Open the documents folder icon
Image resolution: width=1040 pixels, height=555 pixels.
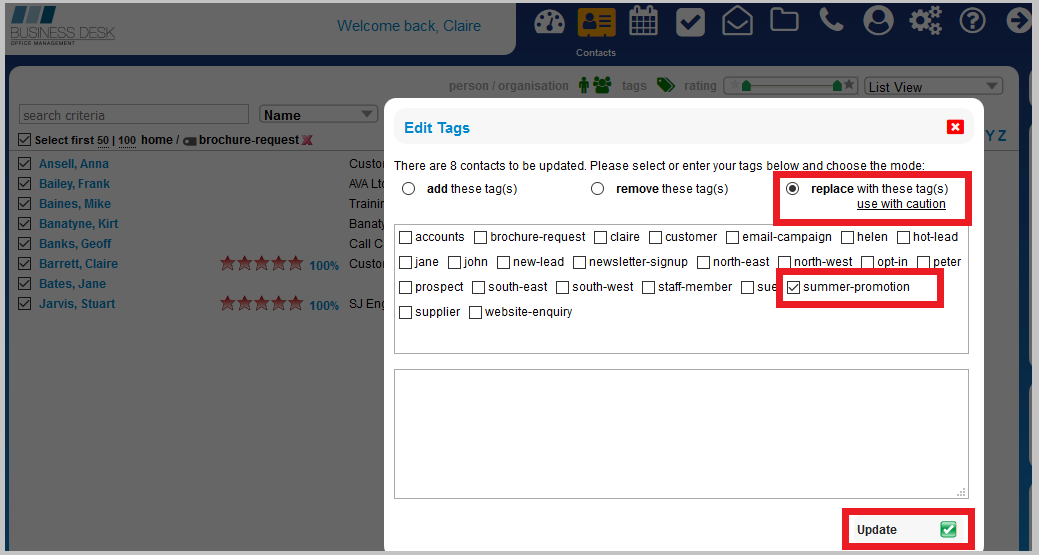point(784,20)
